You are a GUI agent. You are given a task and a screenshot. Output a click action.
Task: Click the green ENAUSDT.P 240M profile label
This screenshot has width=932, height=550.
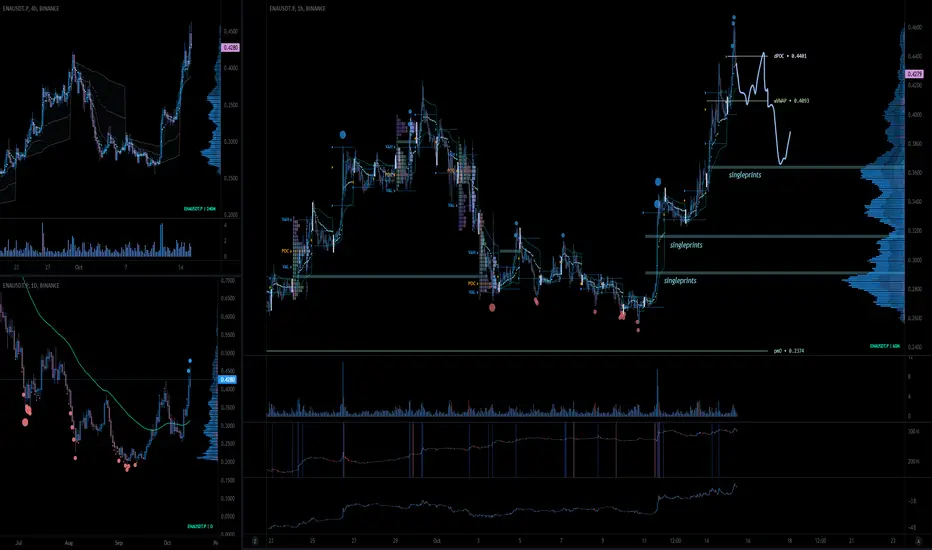tap(199, 209)
